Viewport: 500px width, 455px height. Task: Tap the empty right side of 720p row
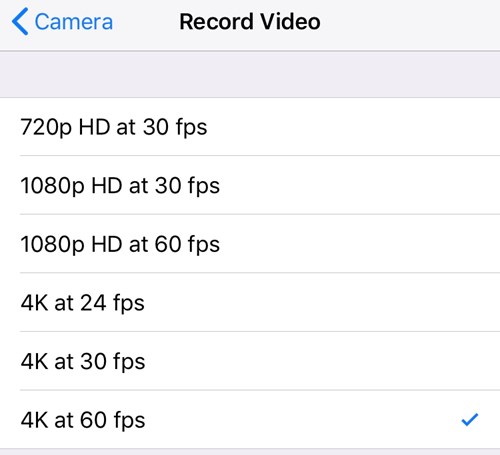(x=353, y=127)
